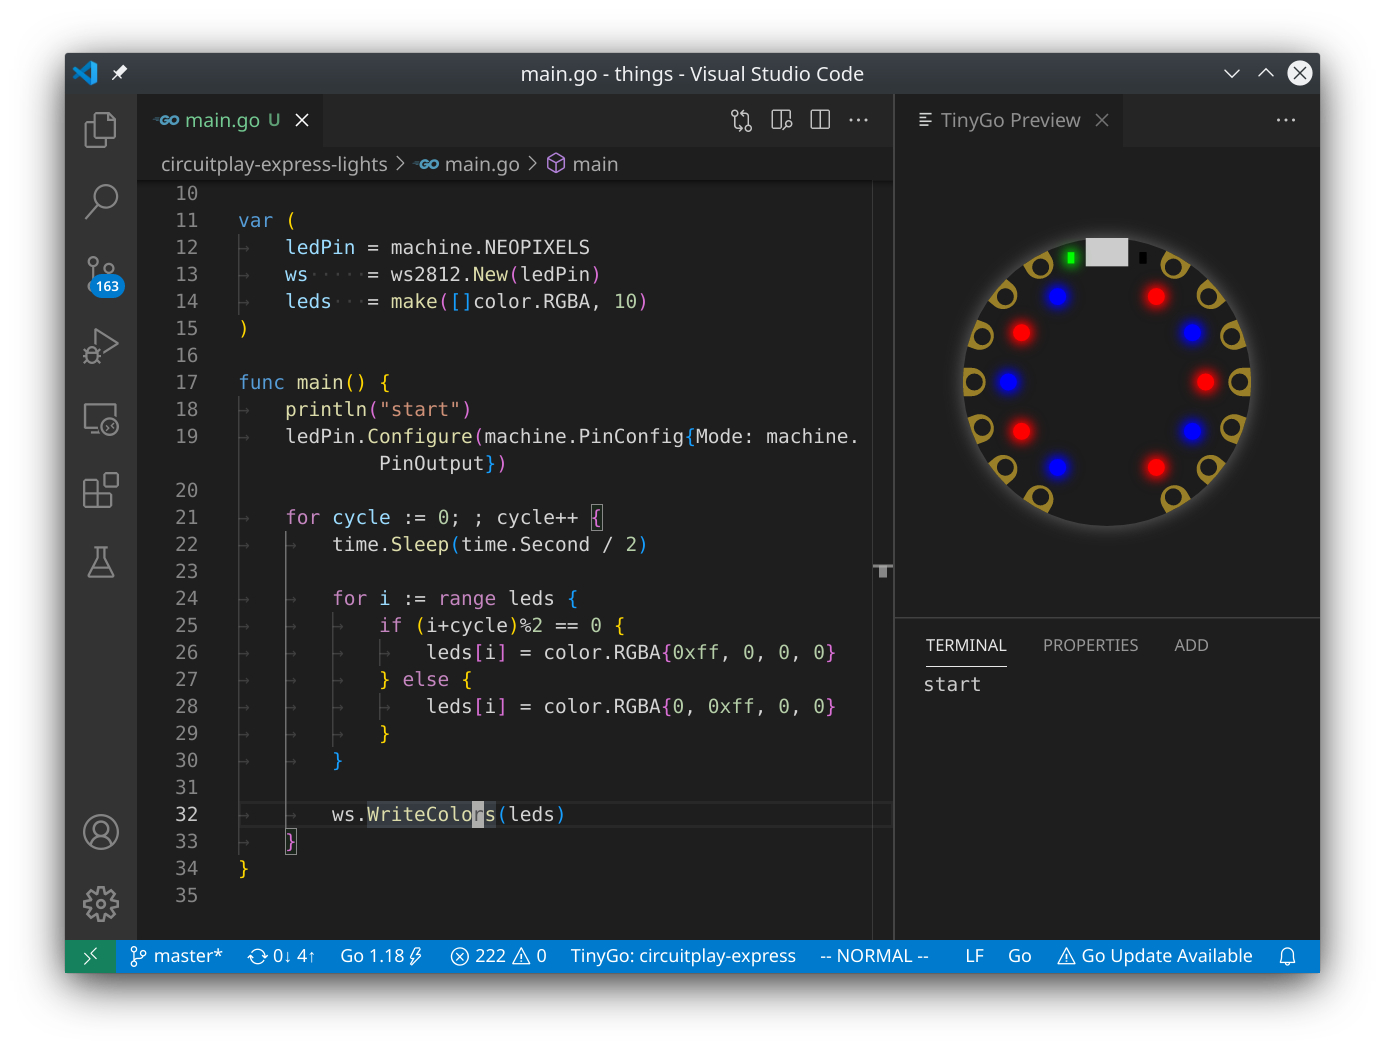The height and width of the screenshot is (1050, 1385).
Task: Split the editor using the toolbar icon
Action: tap(819, 119)
